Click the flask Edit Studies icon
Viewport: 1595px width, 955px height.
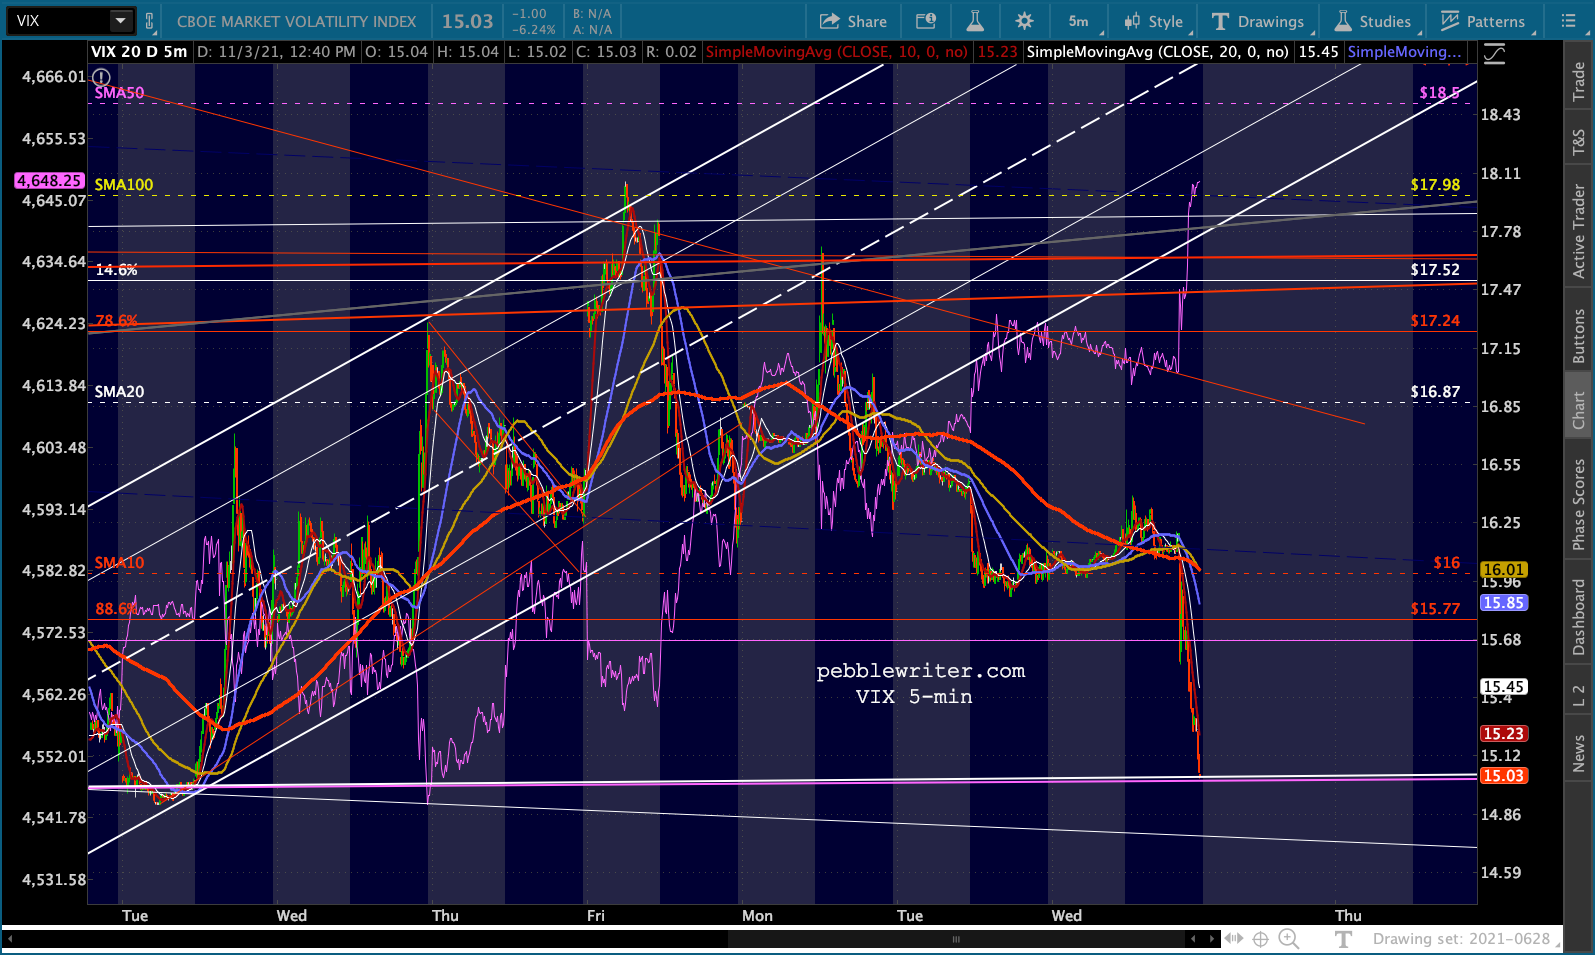pos(975,21)
